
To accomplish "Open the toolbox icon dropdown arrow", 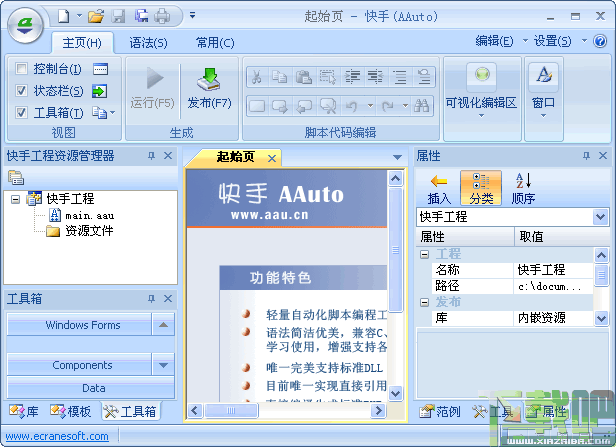I will pyautogui.click(x=113, y=113).
